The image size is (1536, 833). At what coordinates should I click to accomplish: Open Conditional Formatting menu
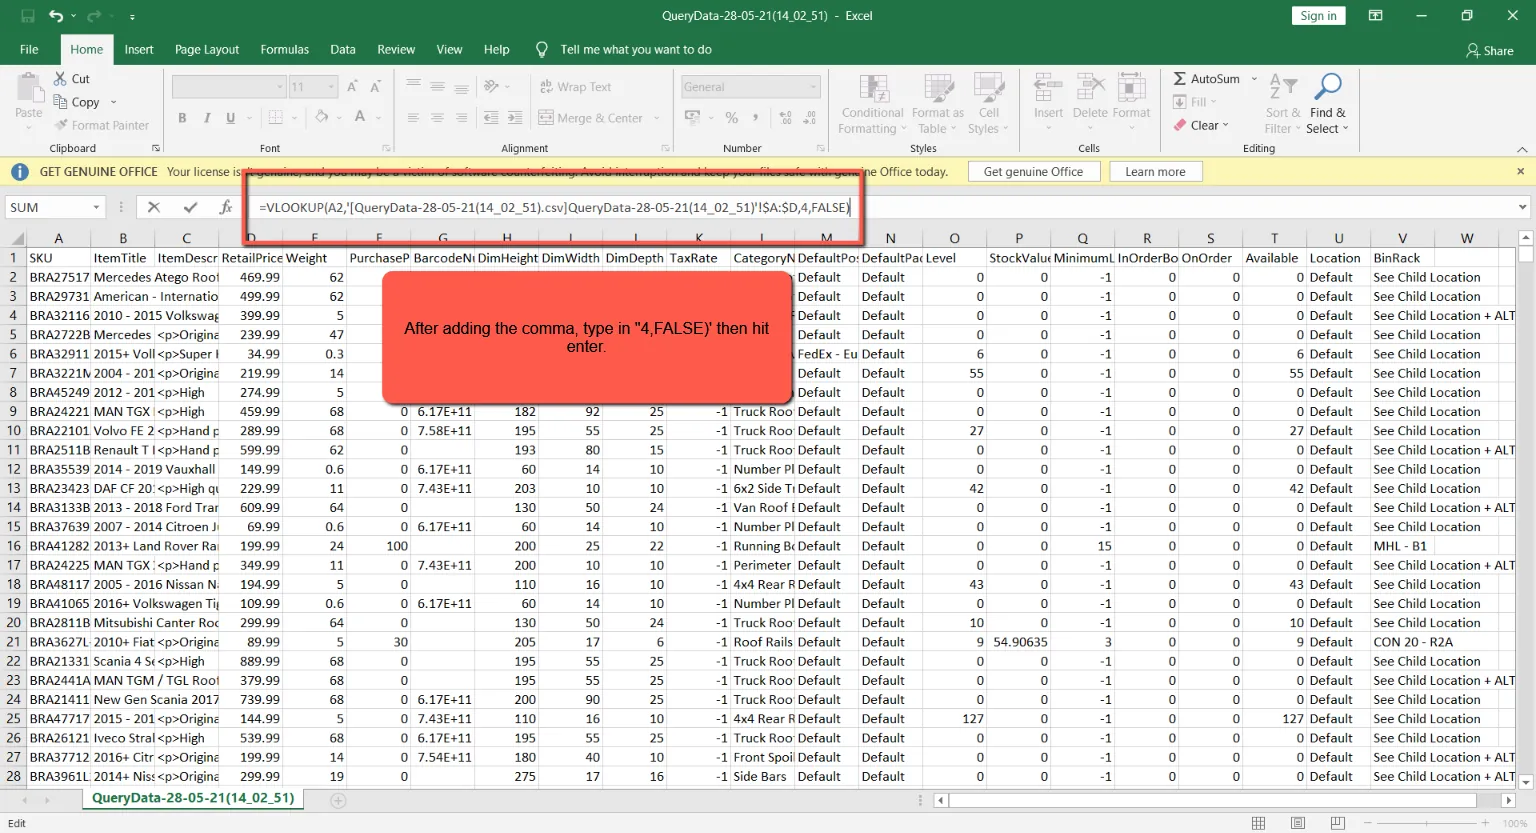coord(872,103)
